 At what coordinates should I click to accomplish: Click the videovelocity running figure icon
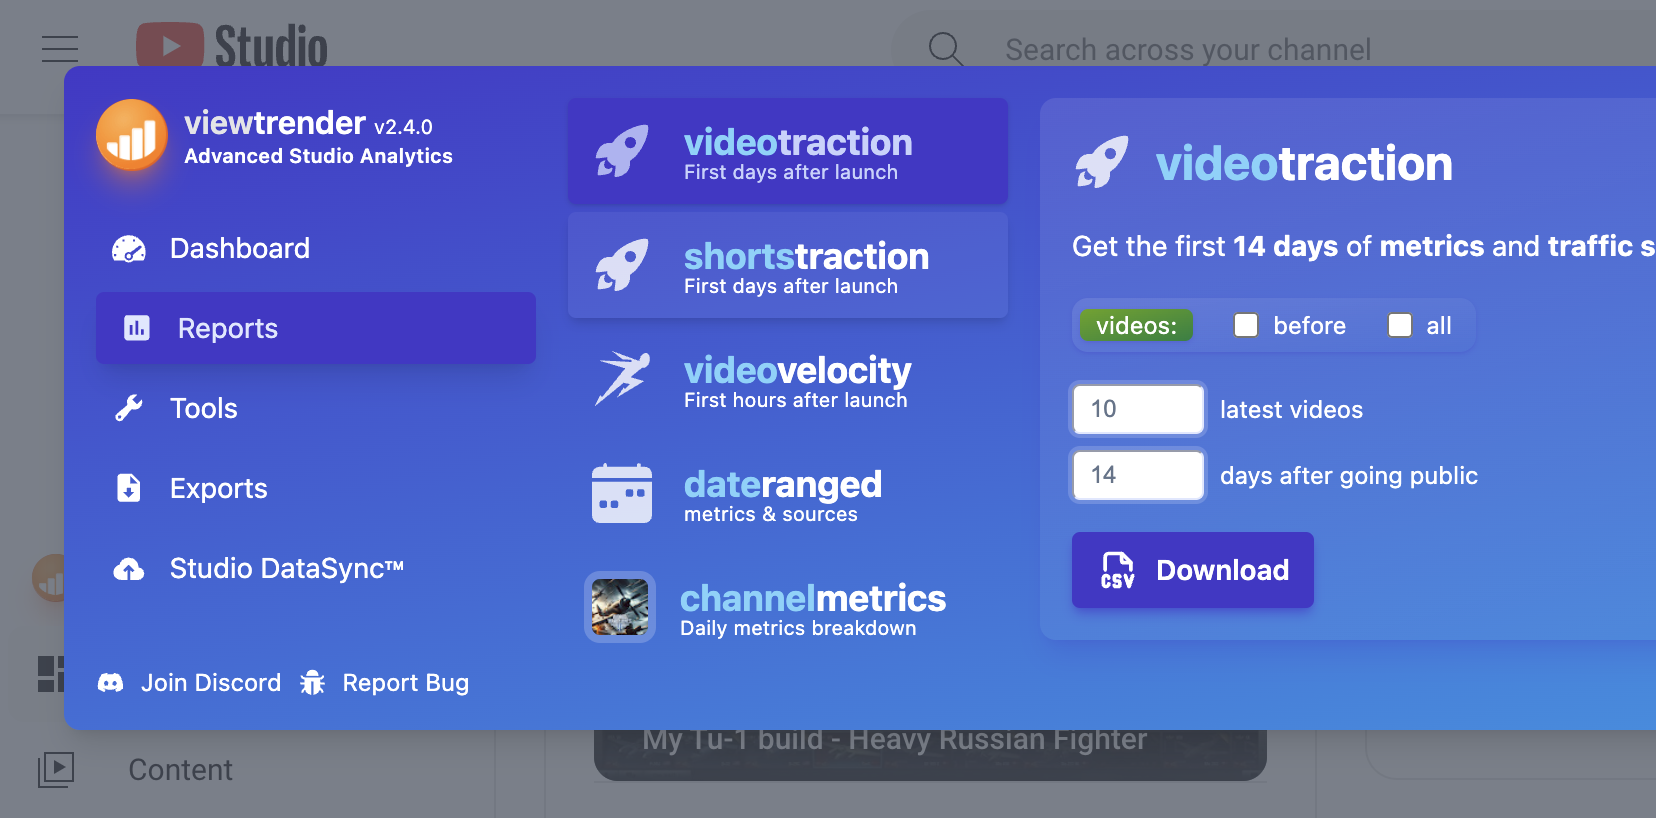click(x=622, y=378)
